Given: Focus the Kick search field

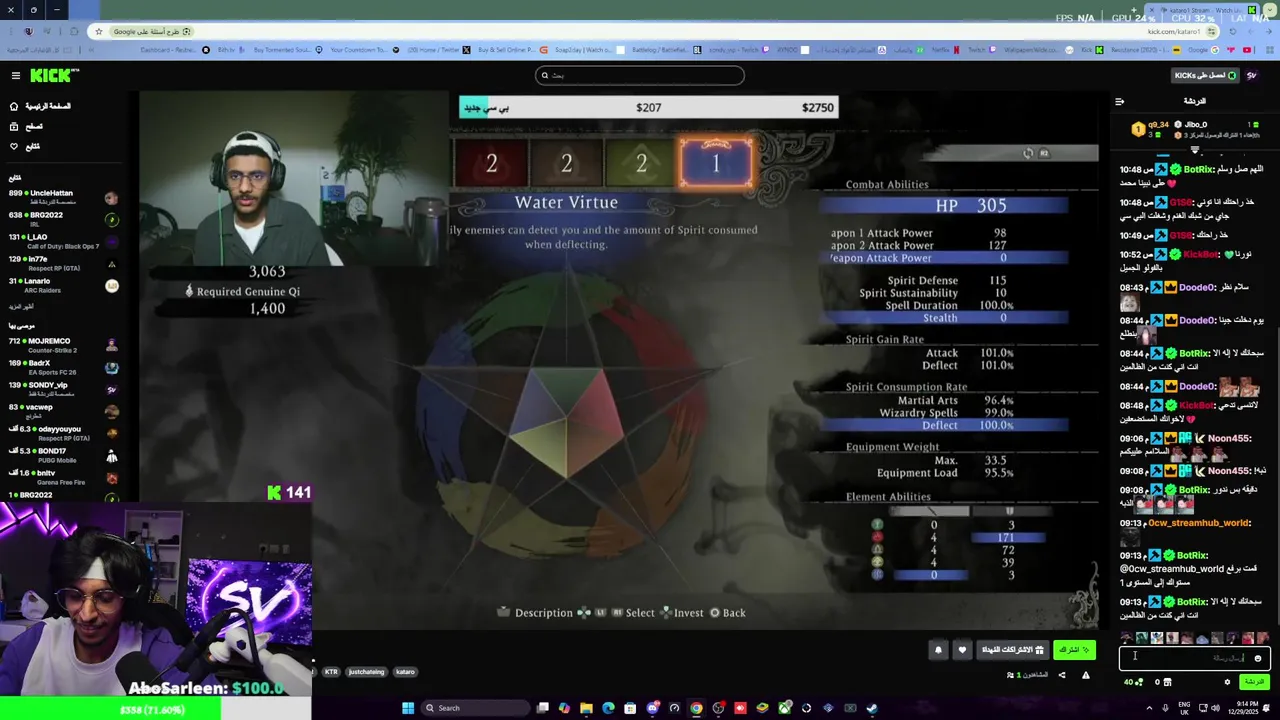Looking at the screenshot, I should click(640, 75).
